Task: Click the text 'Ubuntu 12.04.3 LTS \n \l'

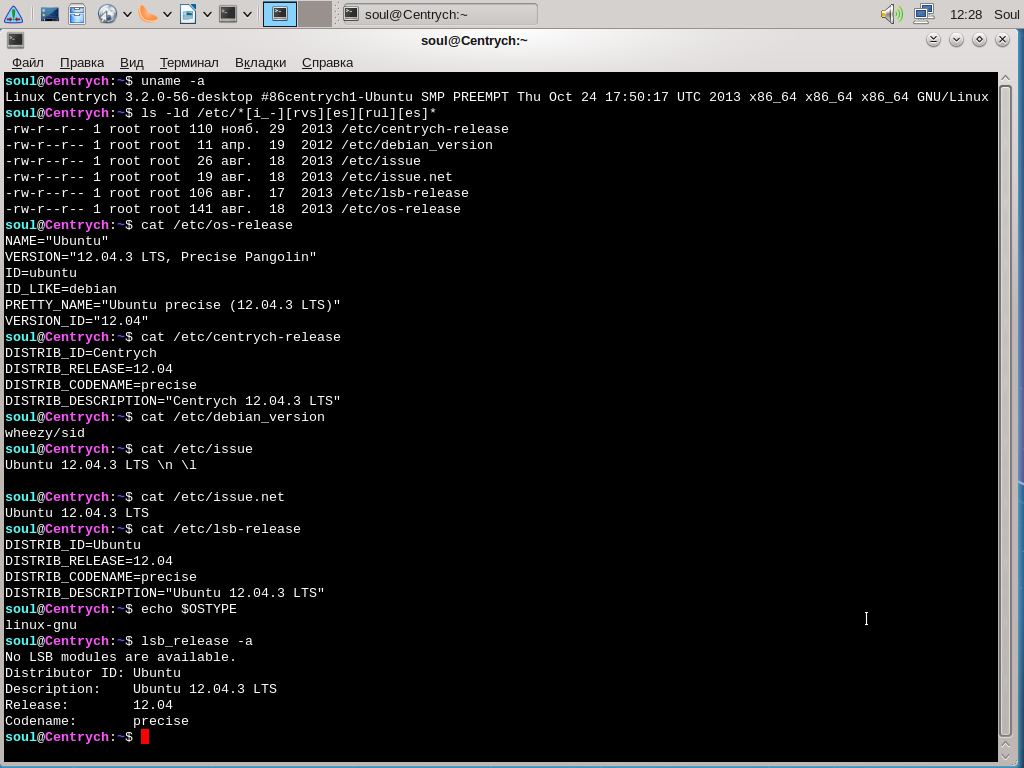Action: [101, 465]
